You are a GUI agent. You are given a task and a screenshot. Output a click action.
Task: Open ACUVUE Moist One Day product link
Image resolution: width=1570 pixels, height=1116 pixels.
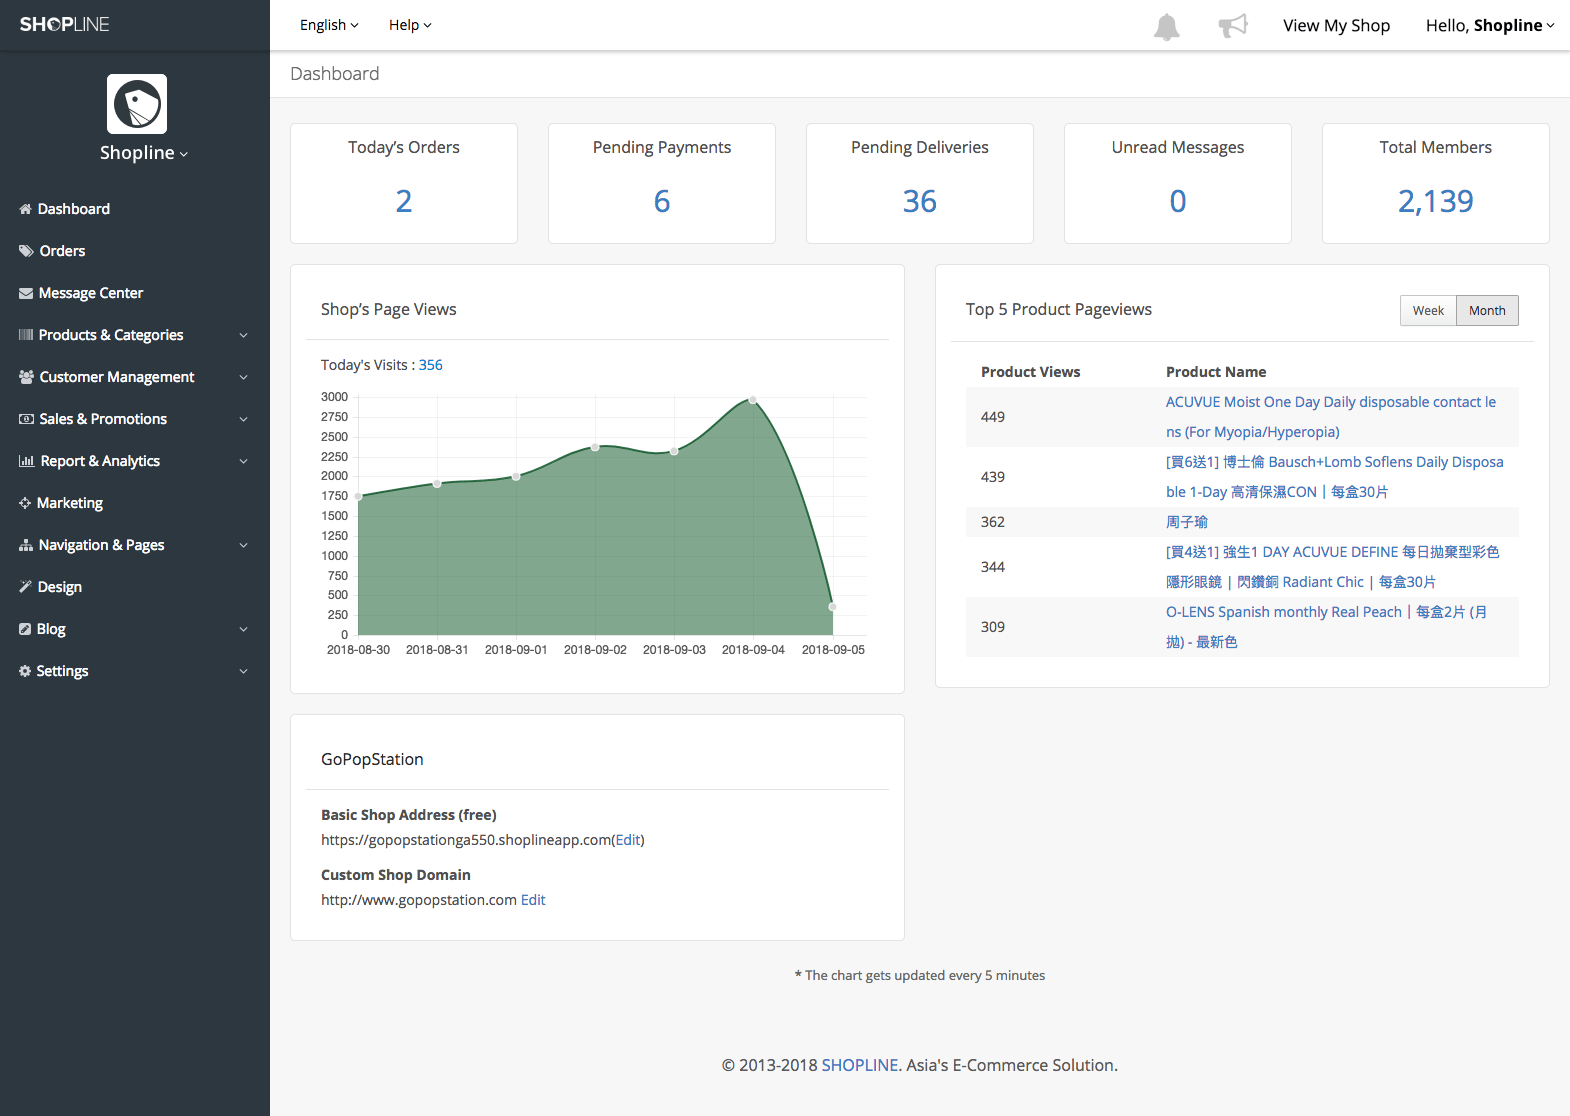pos(1331,417)
